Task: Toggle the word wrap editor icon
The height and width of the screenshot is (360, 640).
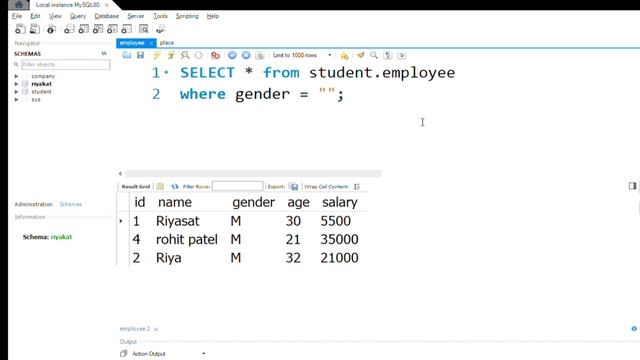Action: [402, 55]
